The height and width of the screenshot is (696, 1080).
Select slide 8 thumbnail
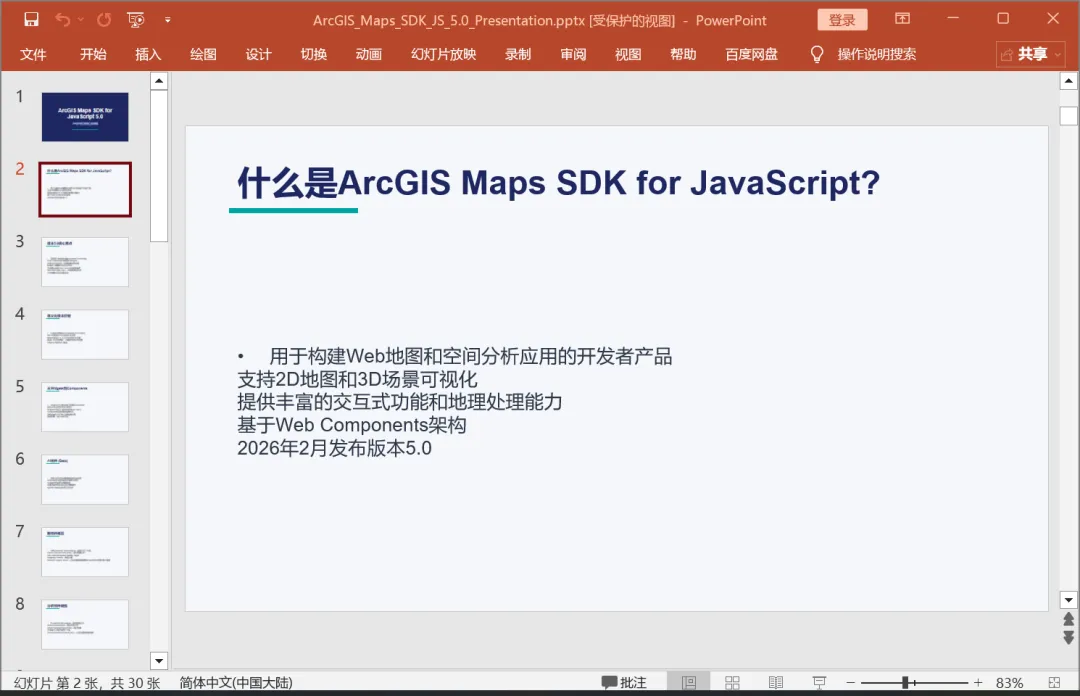click(x=85, y=624)
